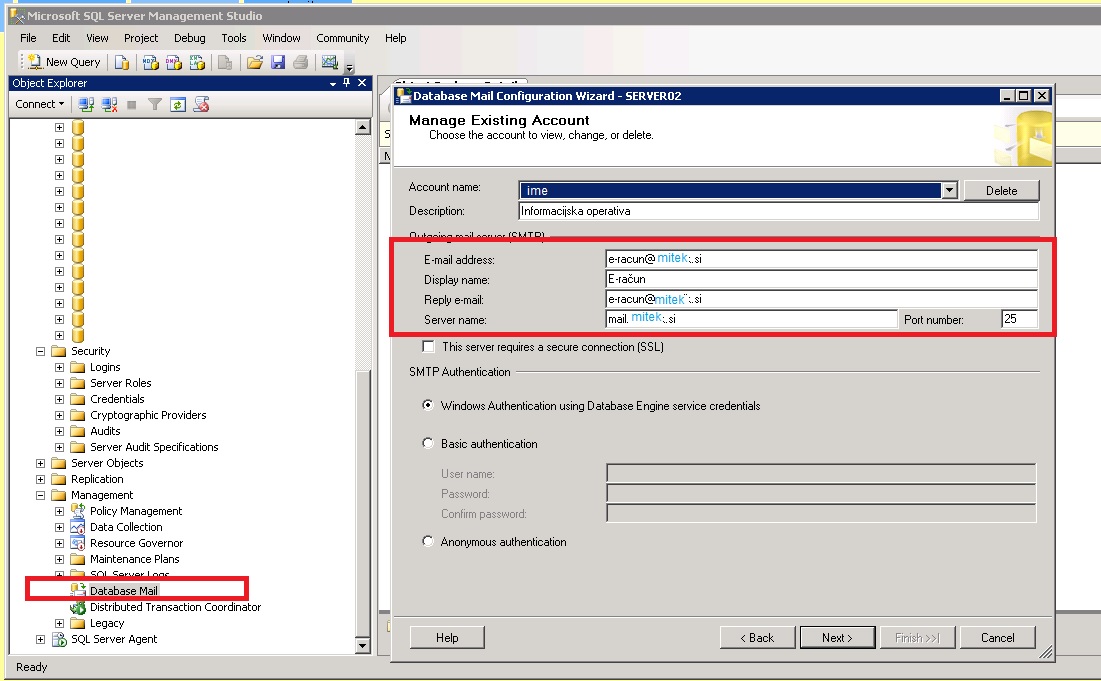Click the Print icon in the toolbar

tap(301, 62)
